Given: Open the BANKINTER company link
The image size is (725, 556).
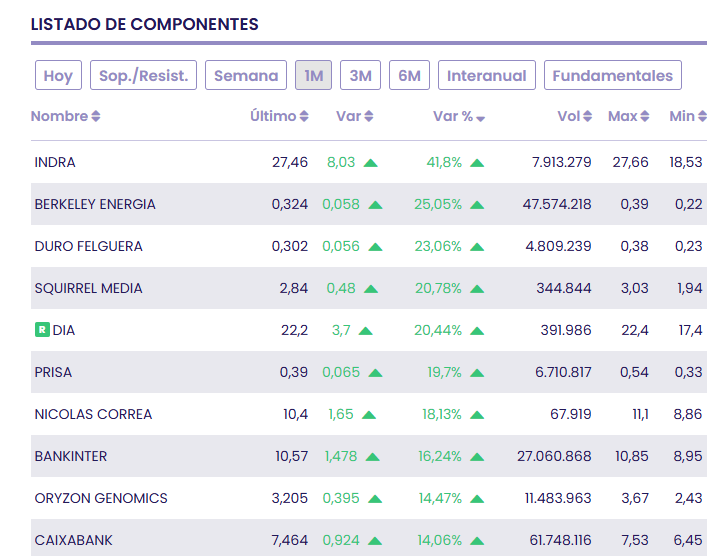Looking at the screenshot, I should (71, 456).
